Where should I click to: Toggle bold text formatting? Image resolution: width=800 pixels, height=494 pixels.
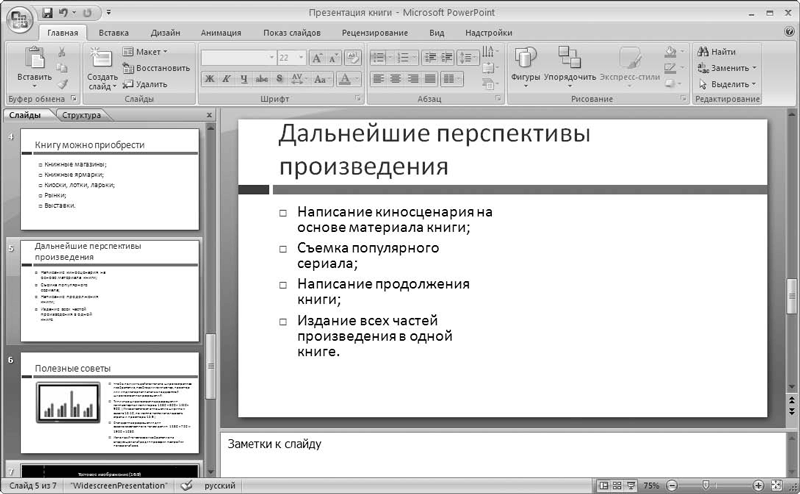(x=210, y=79)
